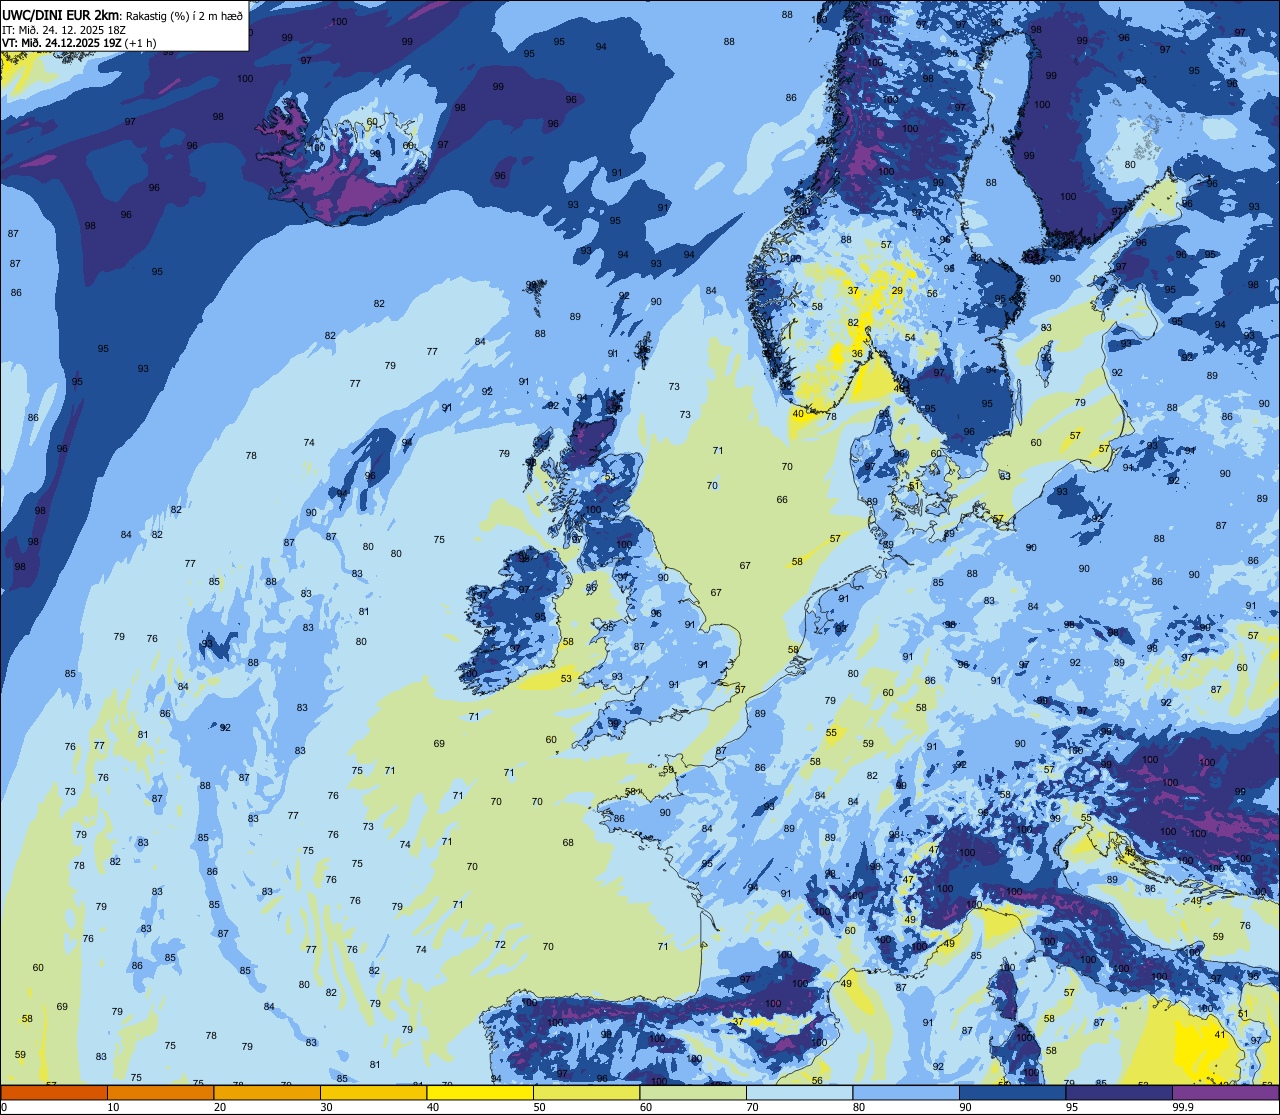Click the pale blue 70–80 legend segment
1280x1115 pixels.
point(800,1093)
